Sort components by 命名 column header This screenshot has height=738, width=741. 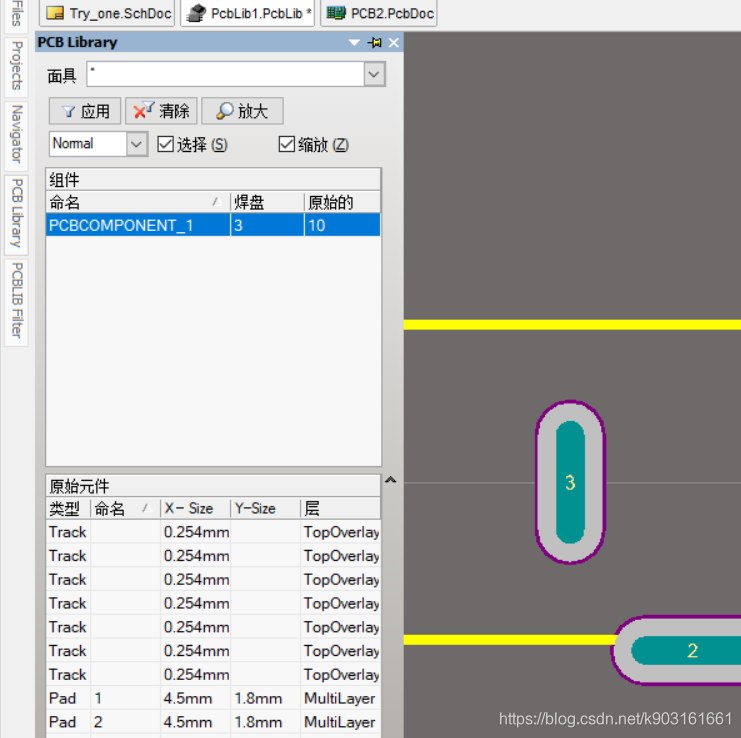pos(137,202)
